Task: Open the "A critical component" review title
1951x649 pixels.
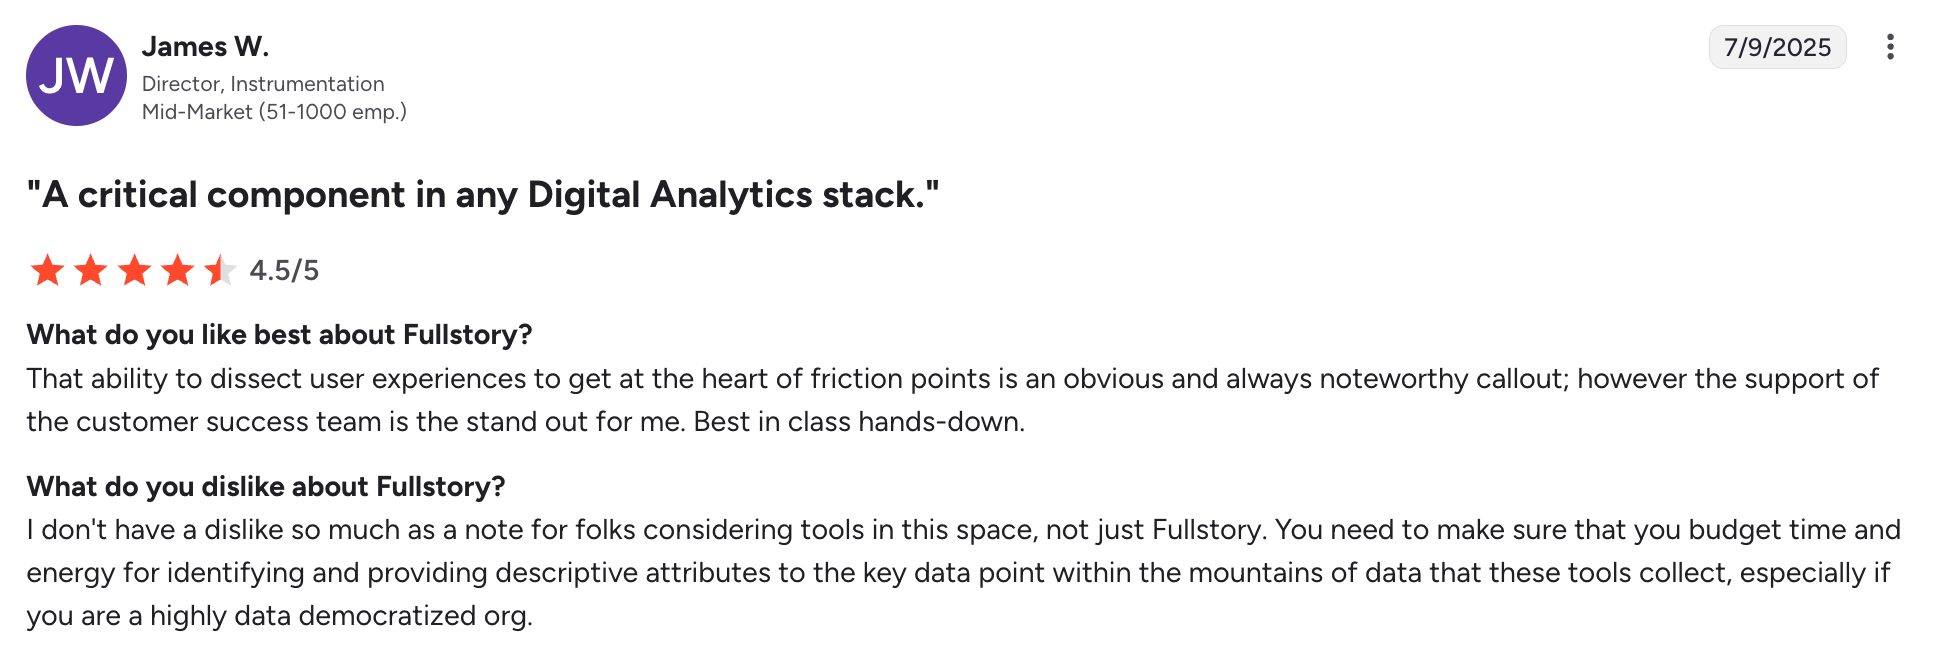Action: [x=483, y=194]
